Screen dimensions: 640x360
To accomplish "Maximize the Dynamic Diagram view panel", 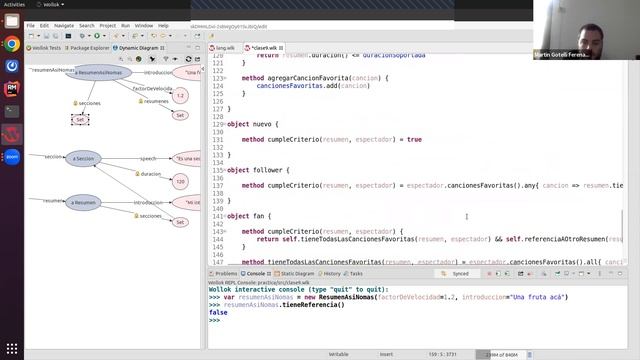I will pyautogui.click(x=198, y=48).
